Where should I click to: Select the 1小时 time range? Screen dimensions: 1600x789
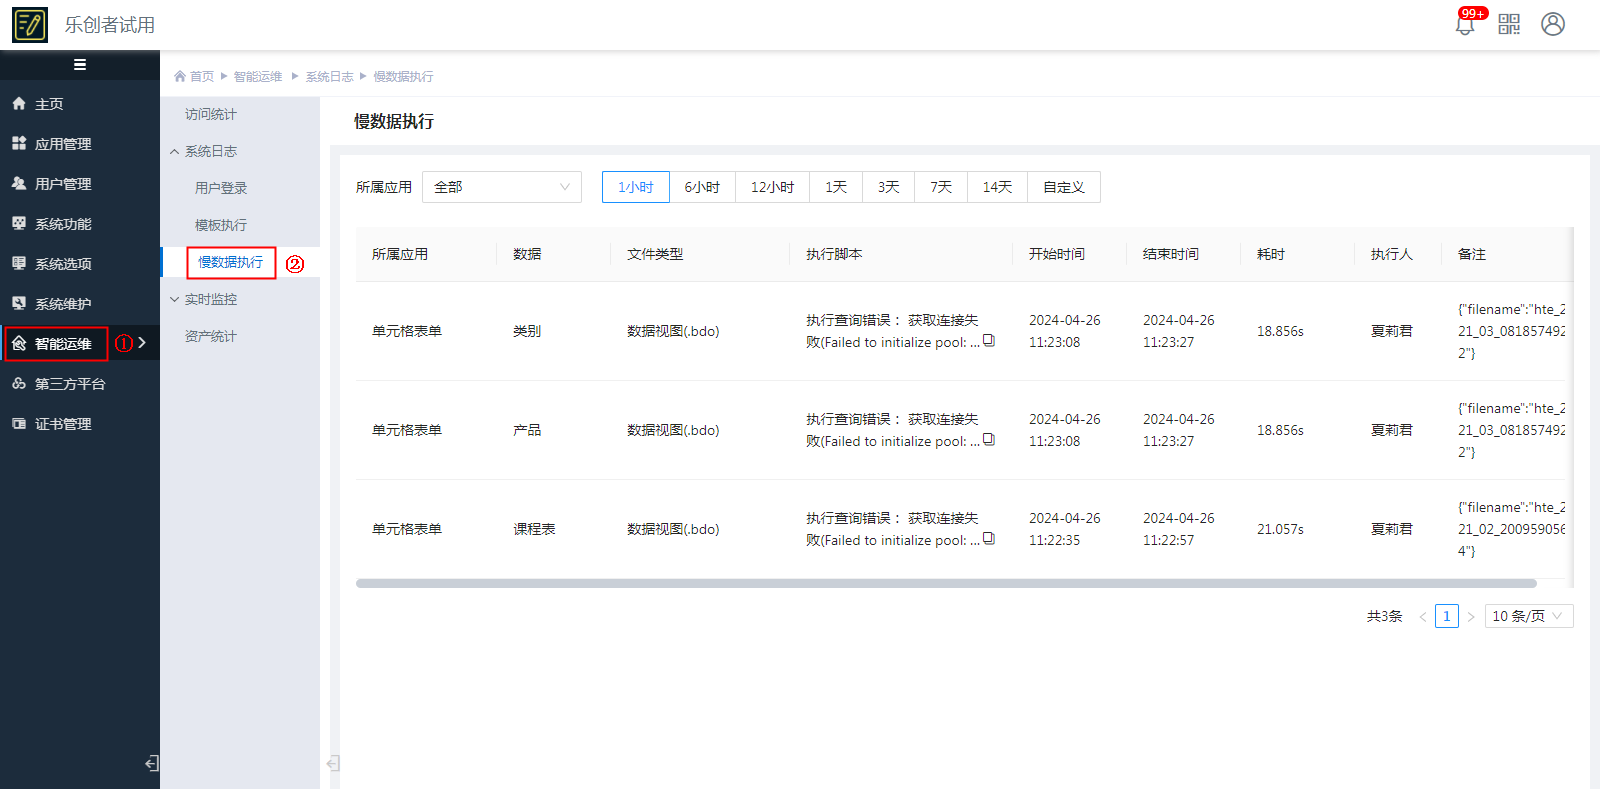pyautogui.click(x=635, y=187)
